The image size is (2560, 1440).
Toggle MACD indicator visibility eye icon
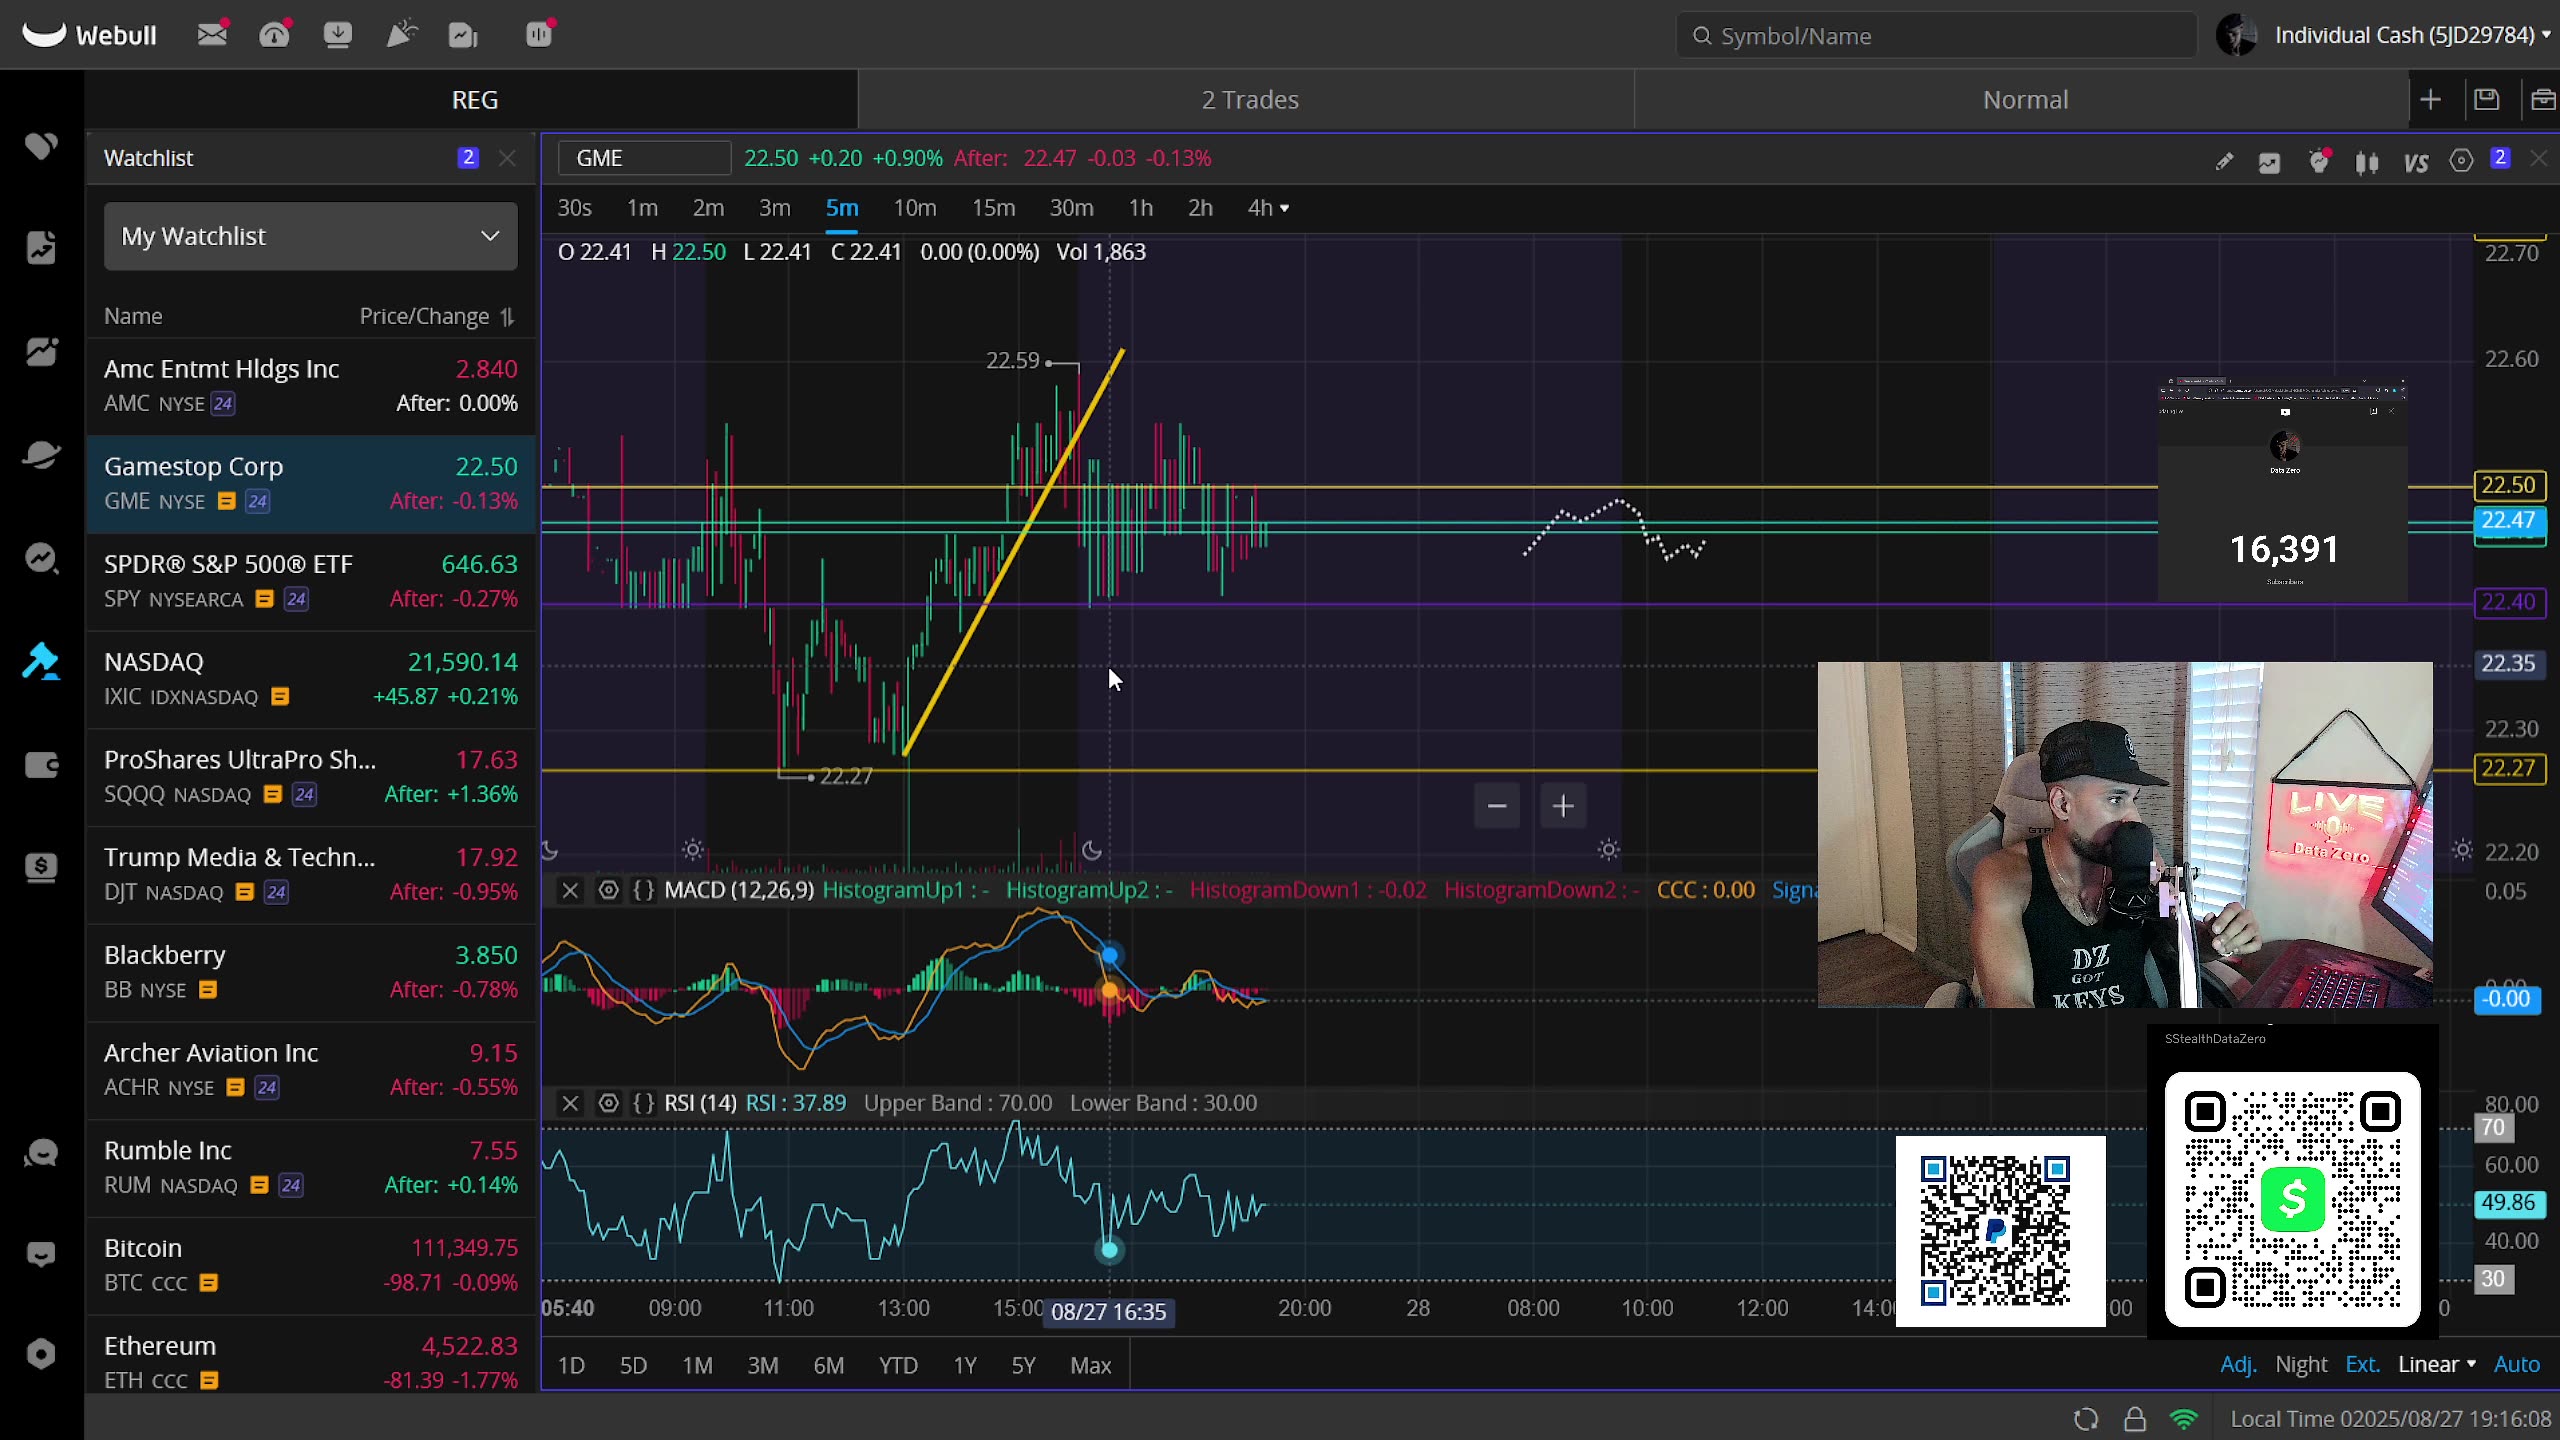pos(608,890)
